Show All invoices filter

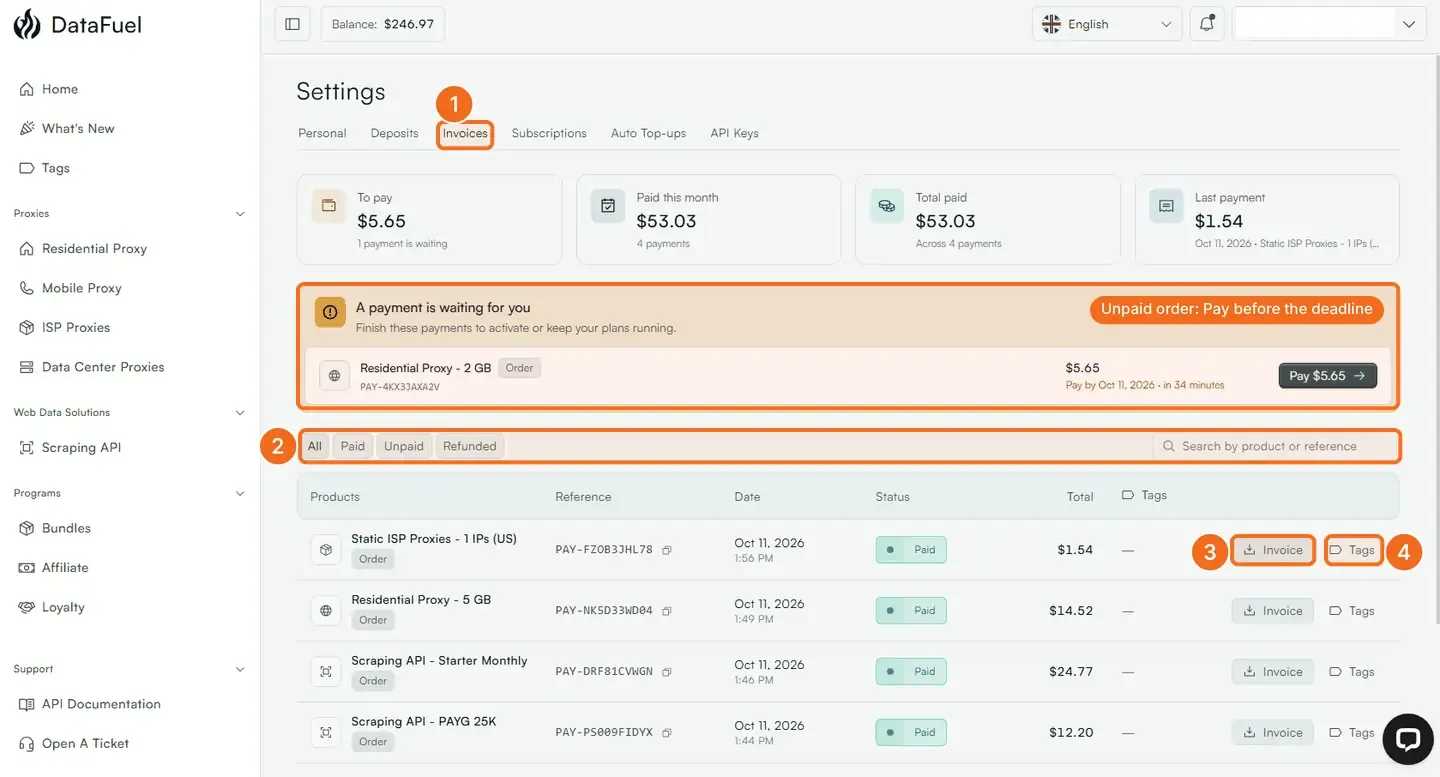tap(315, 446)
